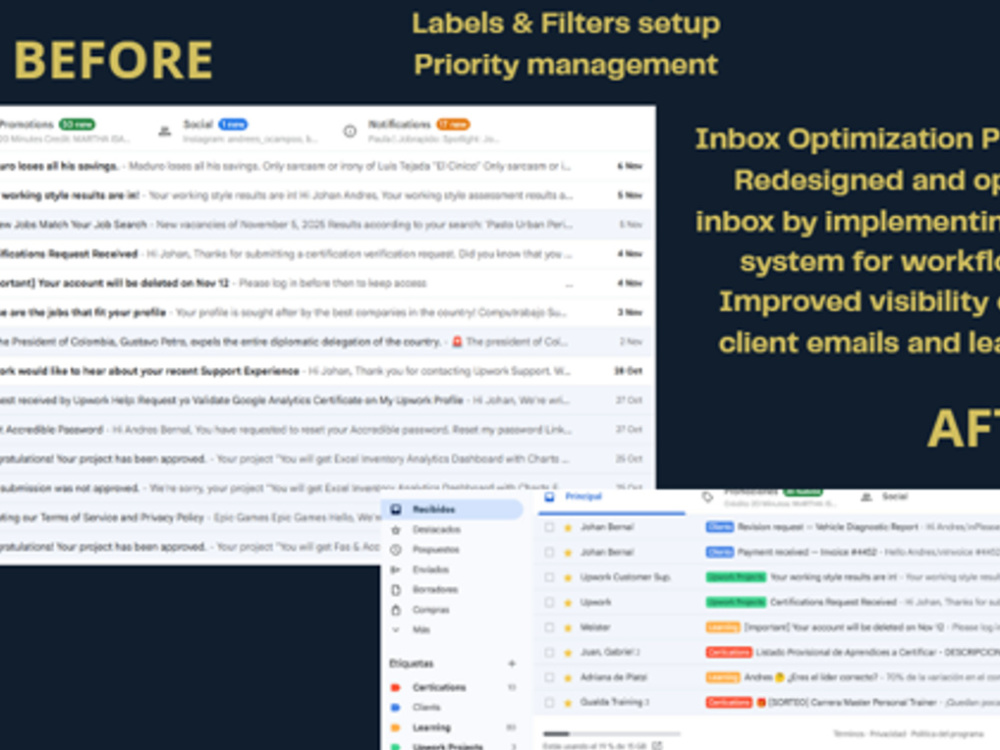Click Learning tag on account deleted email

[x=723, y=628]
